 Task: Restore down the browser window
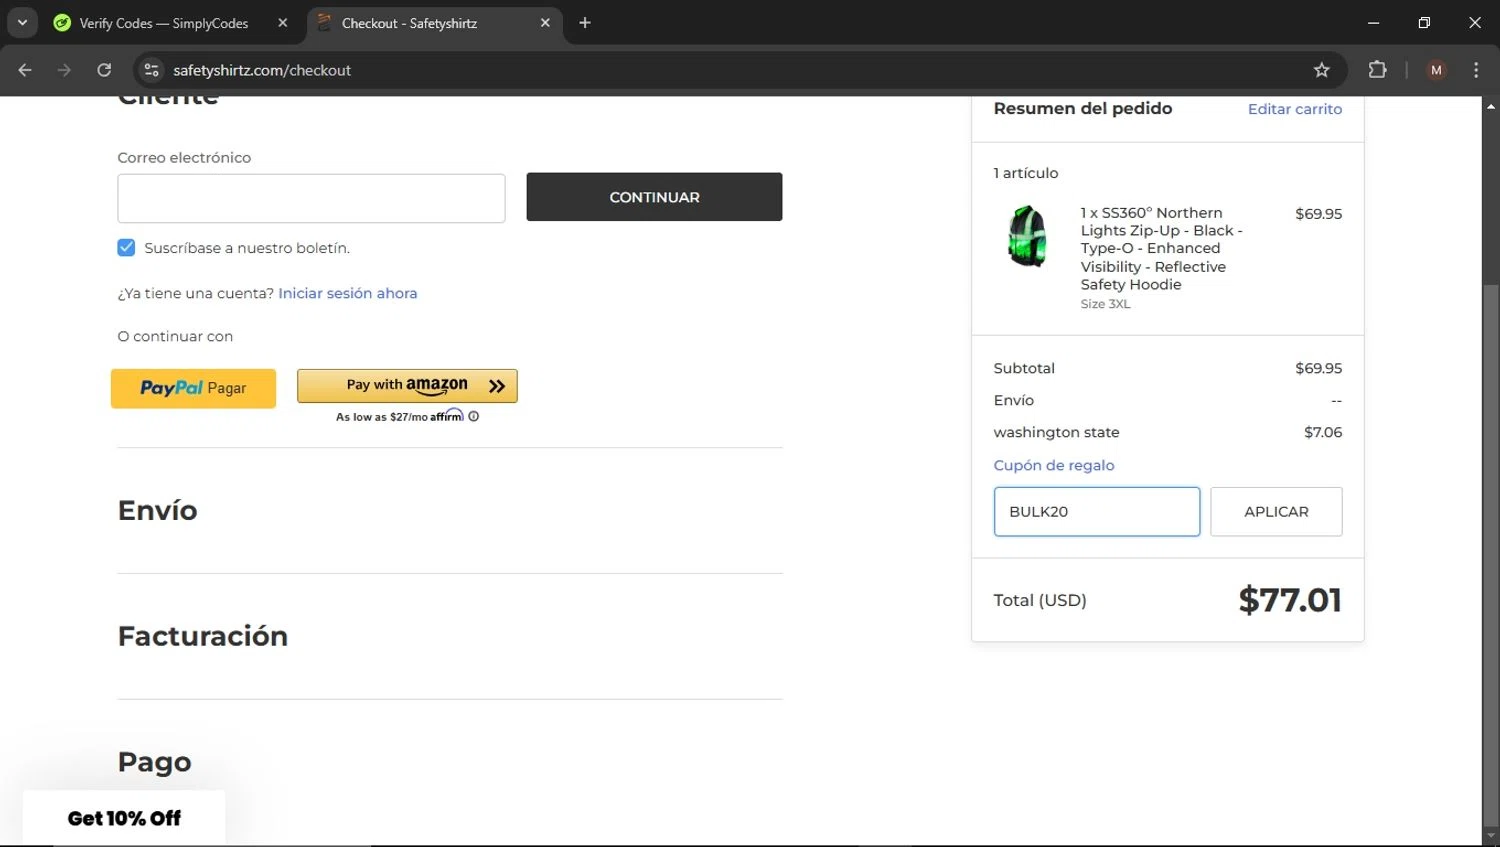pyautogui.click(x=1424, y=23)
